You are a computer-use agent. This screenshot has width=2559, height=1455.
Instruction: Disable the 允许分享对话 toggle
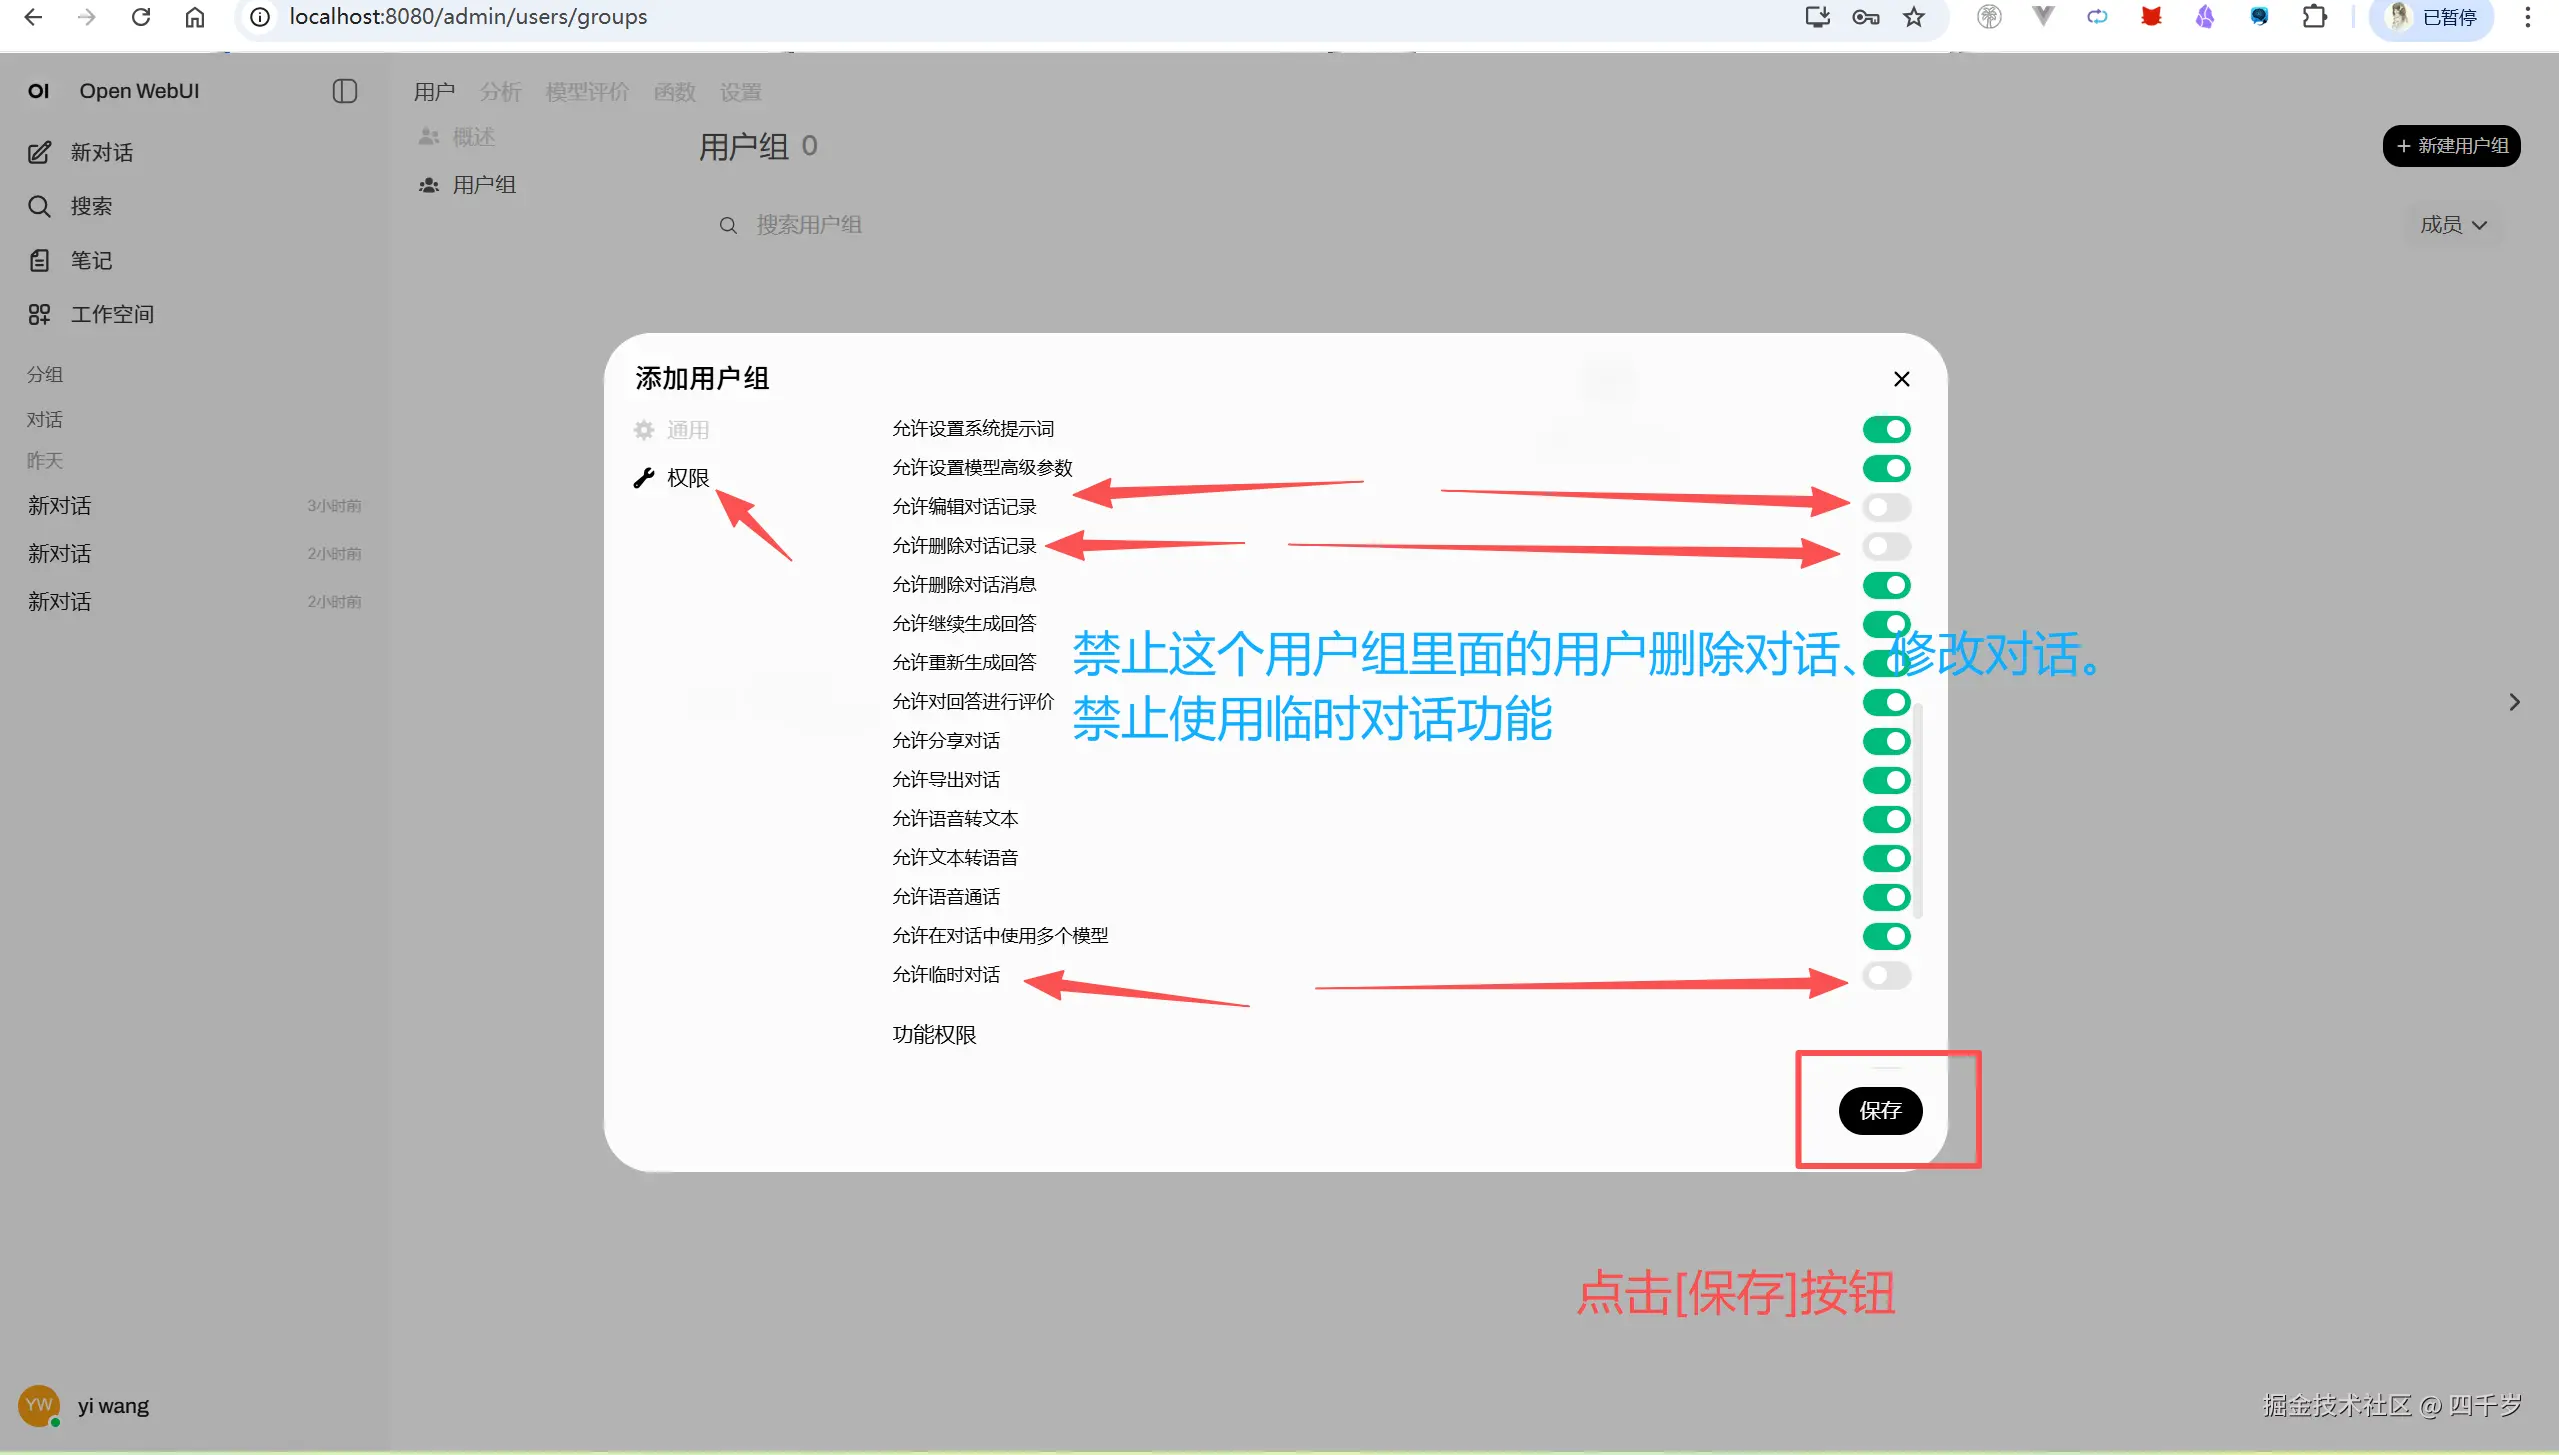tap(1886, 741)
